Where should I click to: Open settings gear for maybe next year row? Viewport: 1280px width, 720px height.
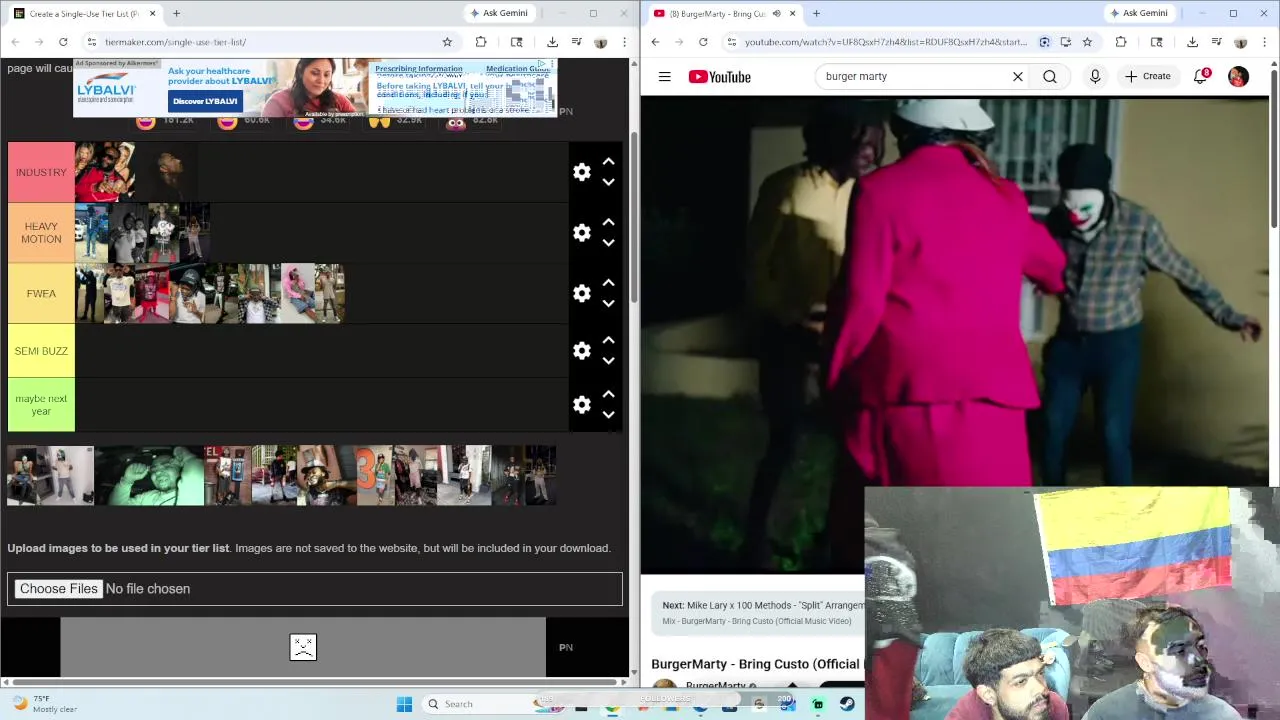[x=582, y=404]
